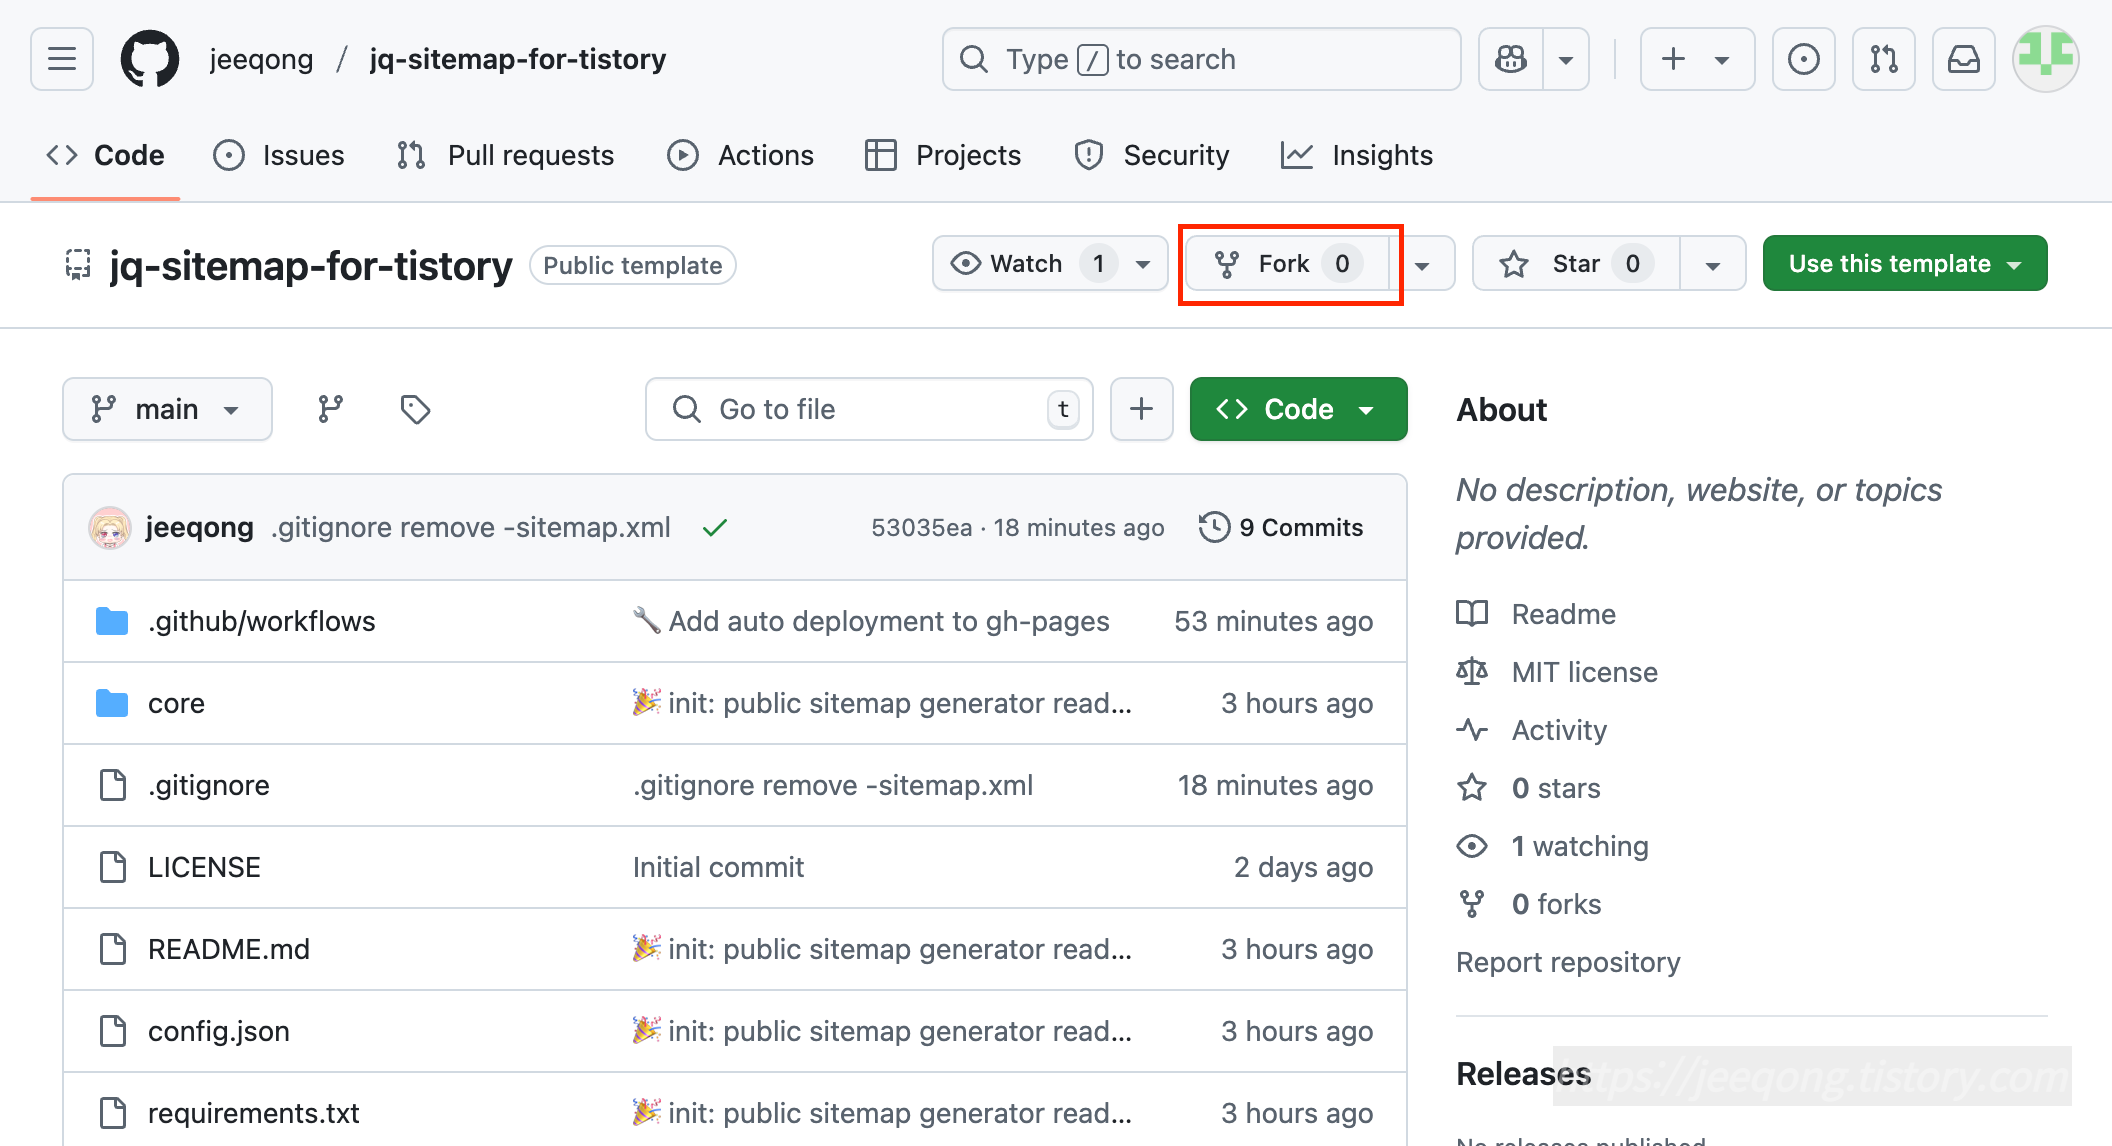Open tags icon in file toolbar

pos(415,409)
